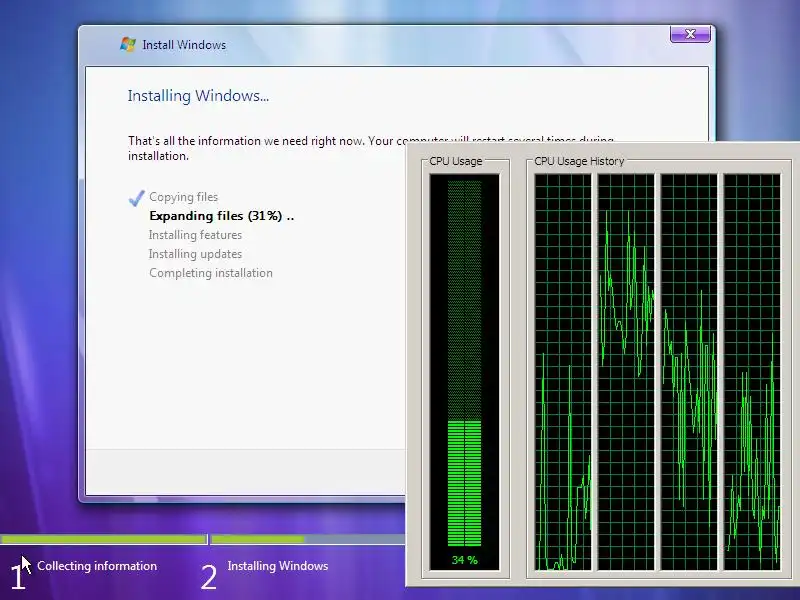Click the second CPU core history graph
Screen dimensions: 800x600
click(x=626, y=372)
